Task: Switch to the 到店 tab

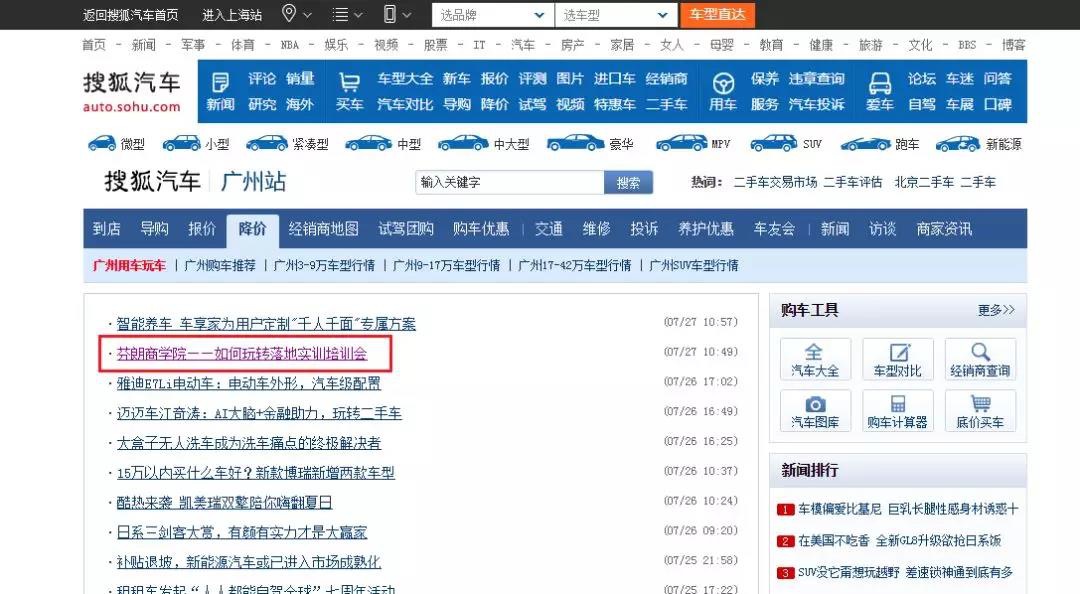Action: [106, 229]
